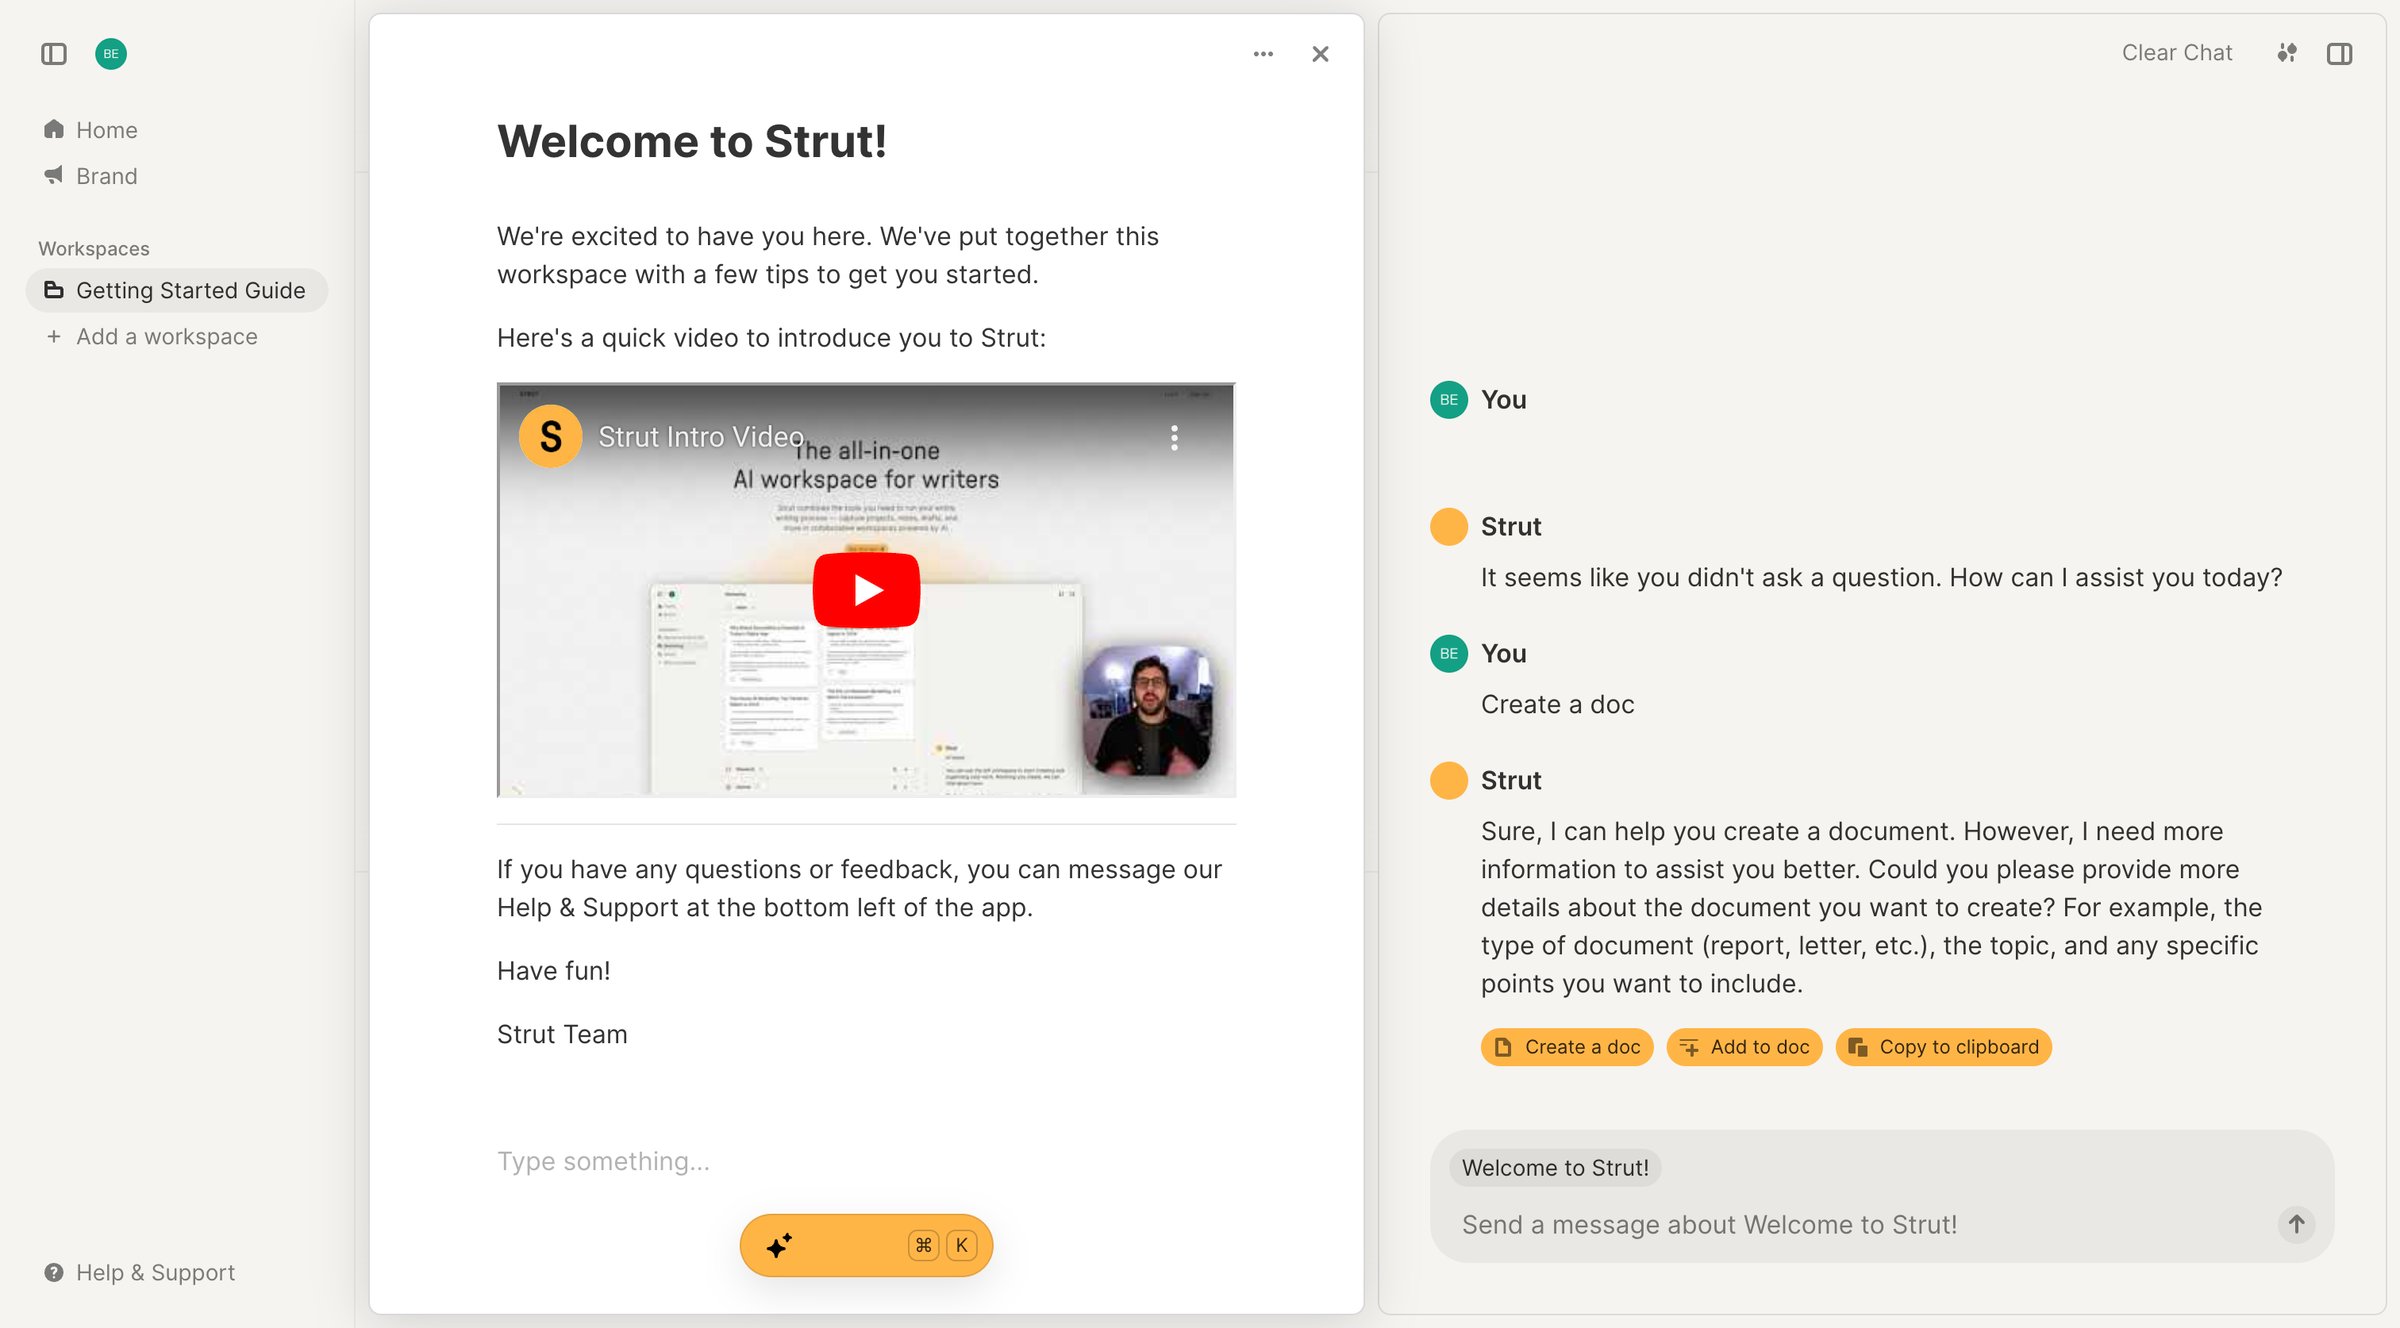The height and width of the screenshot is (1328, 2400).
Task: Click the Cmd key hint in command bar
Action: point(923,1245)
